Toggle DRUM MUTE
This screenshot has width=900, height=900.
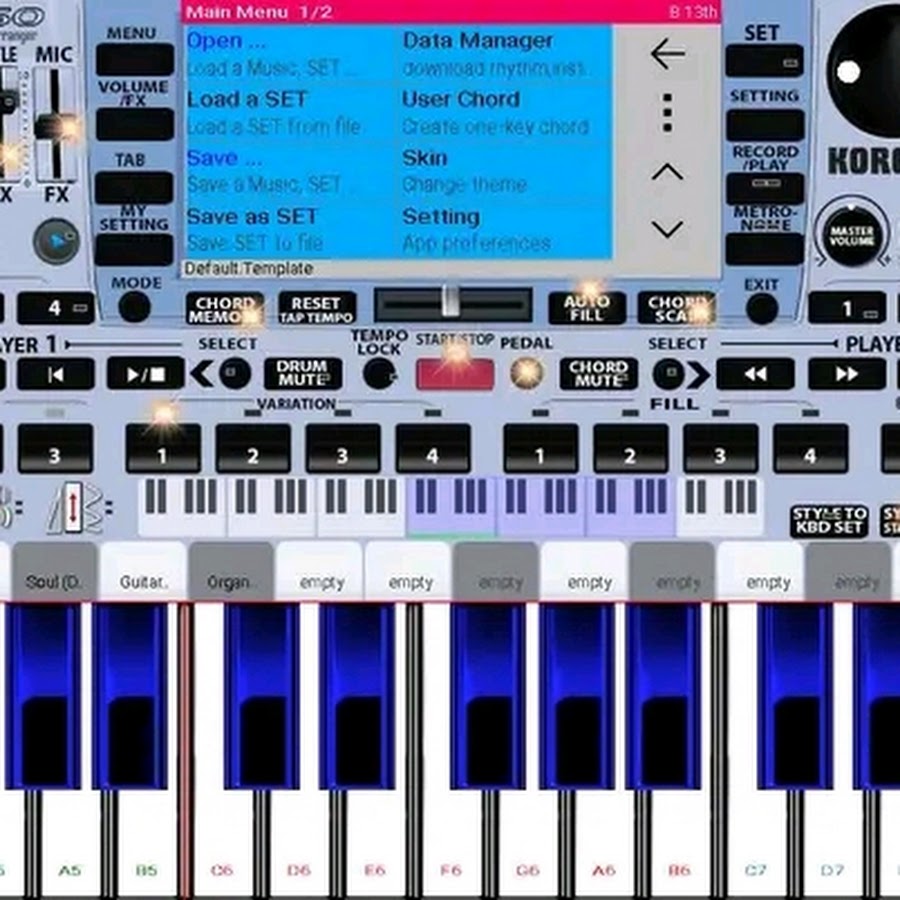[x=303, y=374]
